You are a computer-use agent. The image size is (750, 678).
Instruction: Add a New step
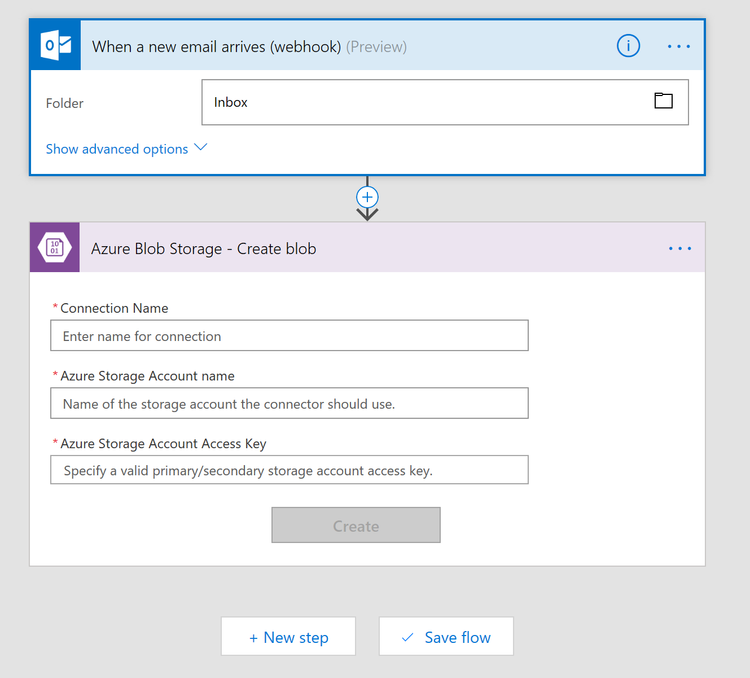[288, 636]
